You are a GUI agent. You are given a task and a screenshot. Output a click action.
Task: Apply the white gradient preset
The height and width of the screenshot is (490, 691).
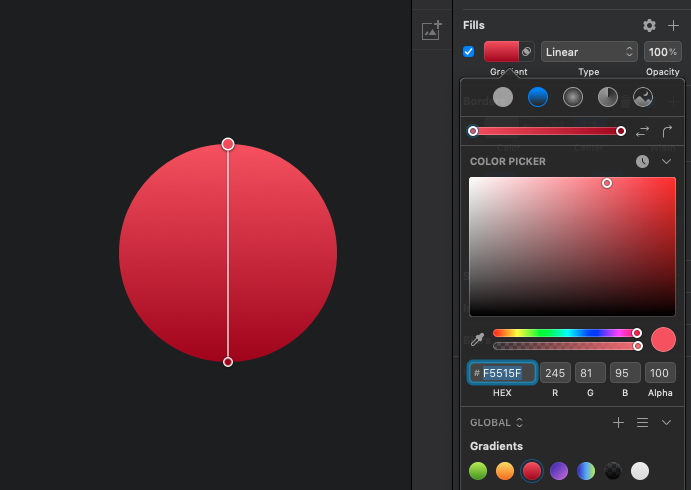tap(639, 471)
